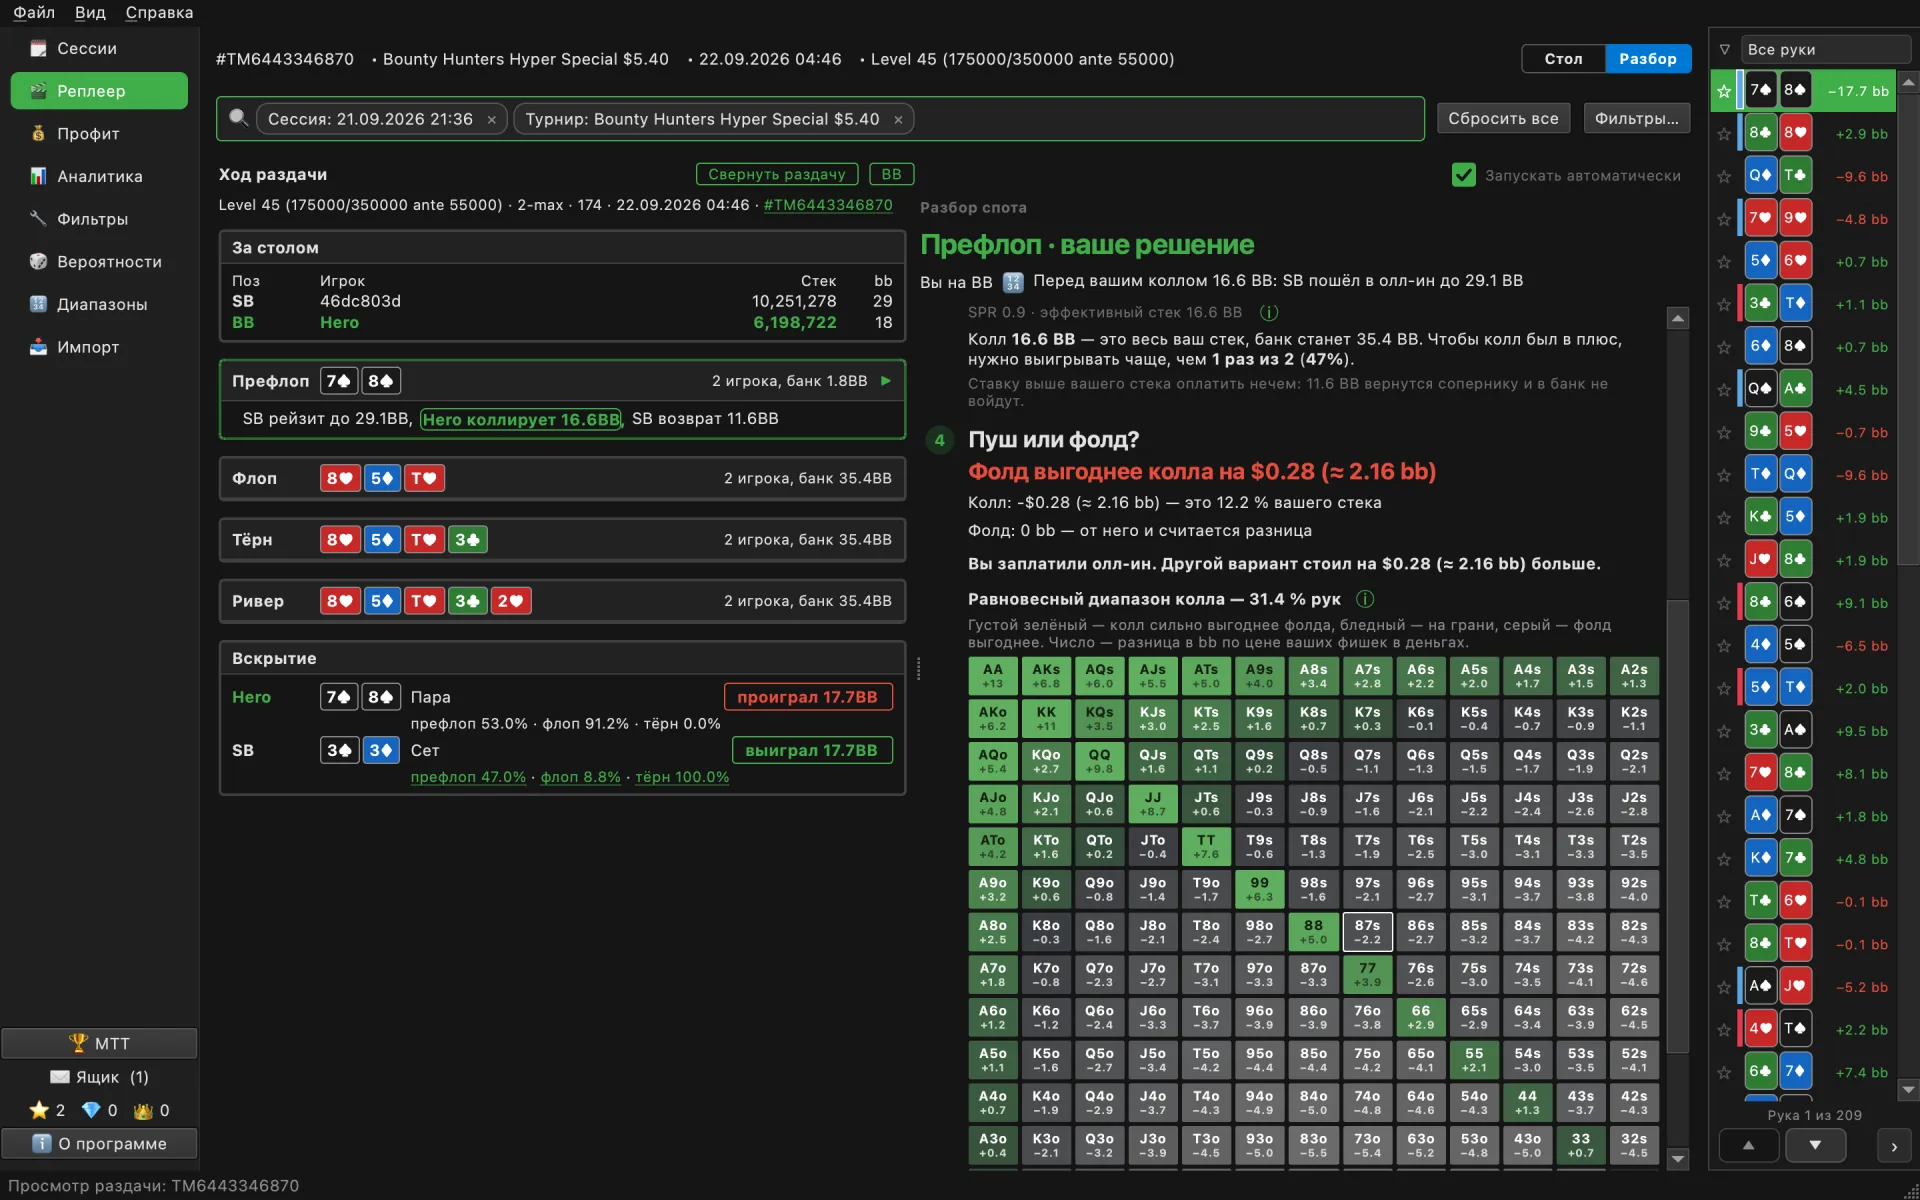
Task: Open the Файл menu
Action: point(33,12)
